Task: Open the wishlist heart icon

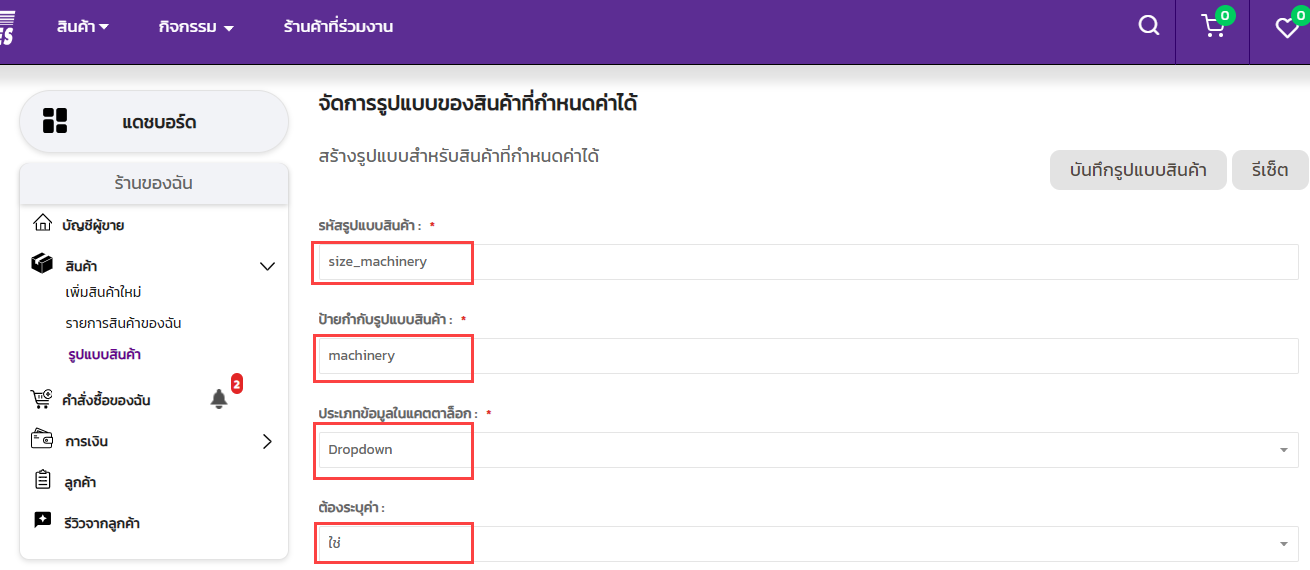Action: (x=1287, y=28)
